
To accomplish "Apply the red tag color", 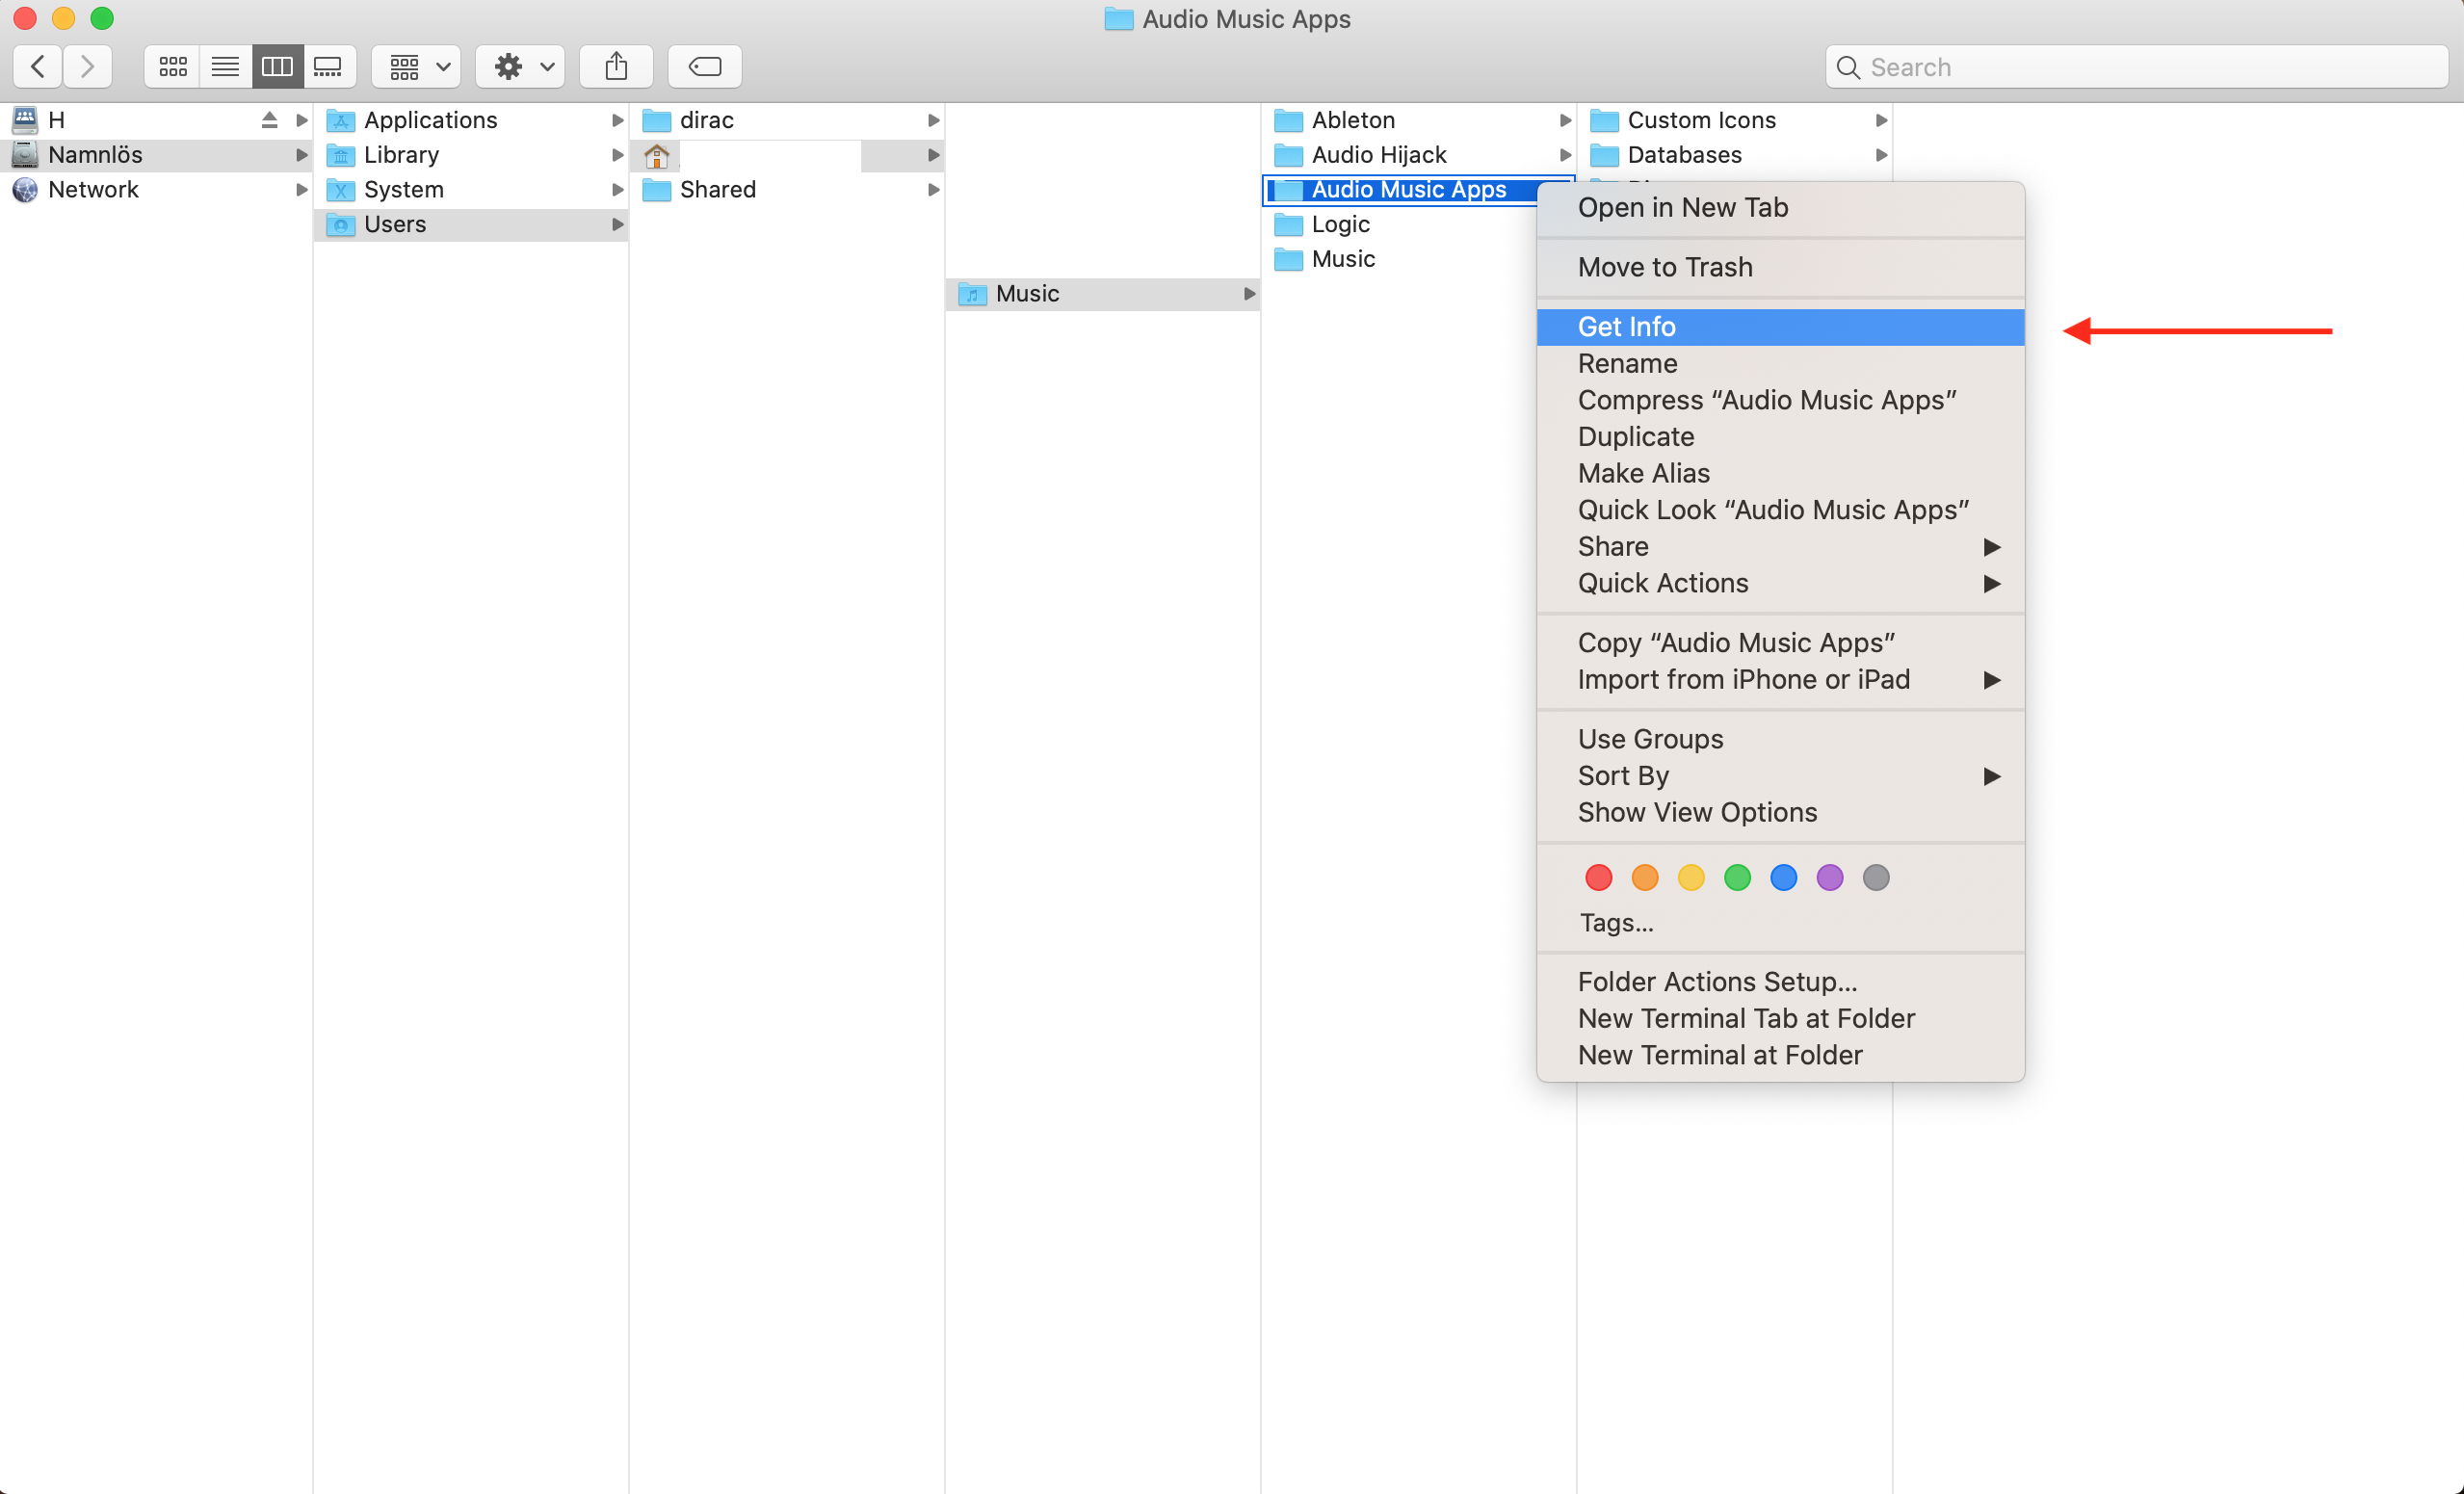I will click(1599, 878).
